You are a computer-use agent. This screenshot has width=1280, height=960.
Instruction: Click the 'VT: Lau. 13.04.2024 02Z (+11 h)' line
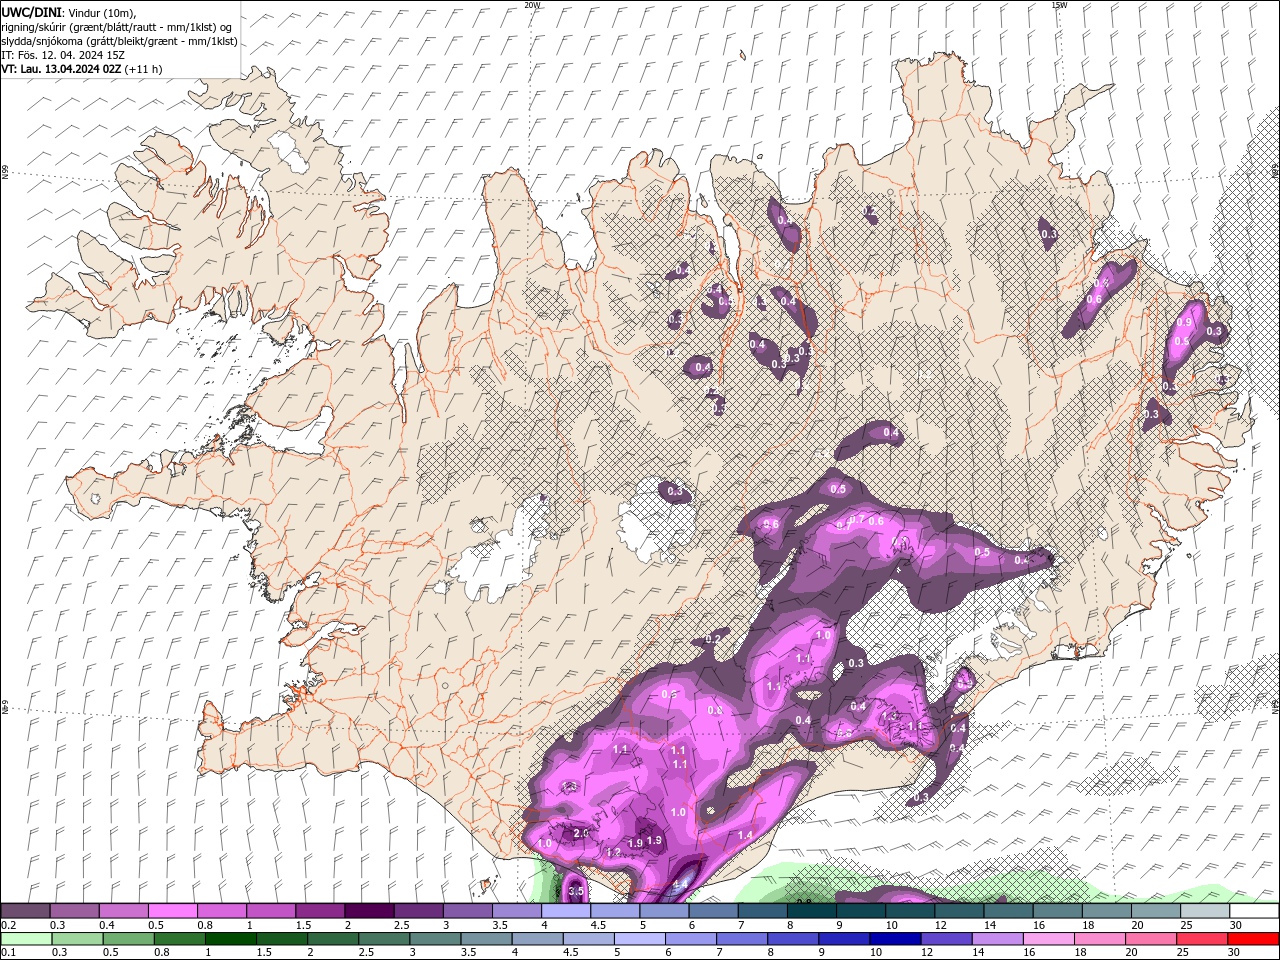click(x=82, y=69)
